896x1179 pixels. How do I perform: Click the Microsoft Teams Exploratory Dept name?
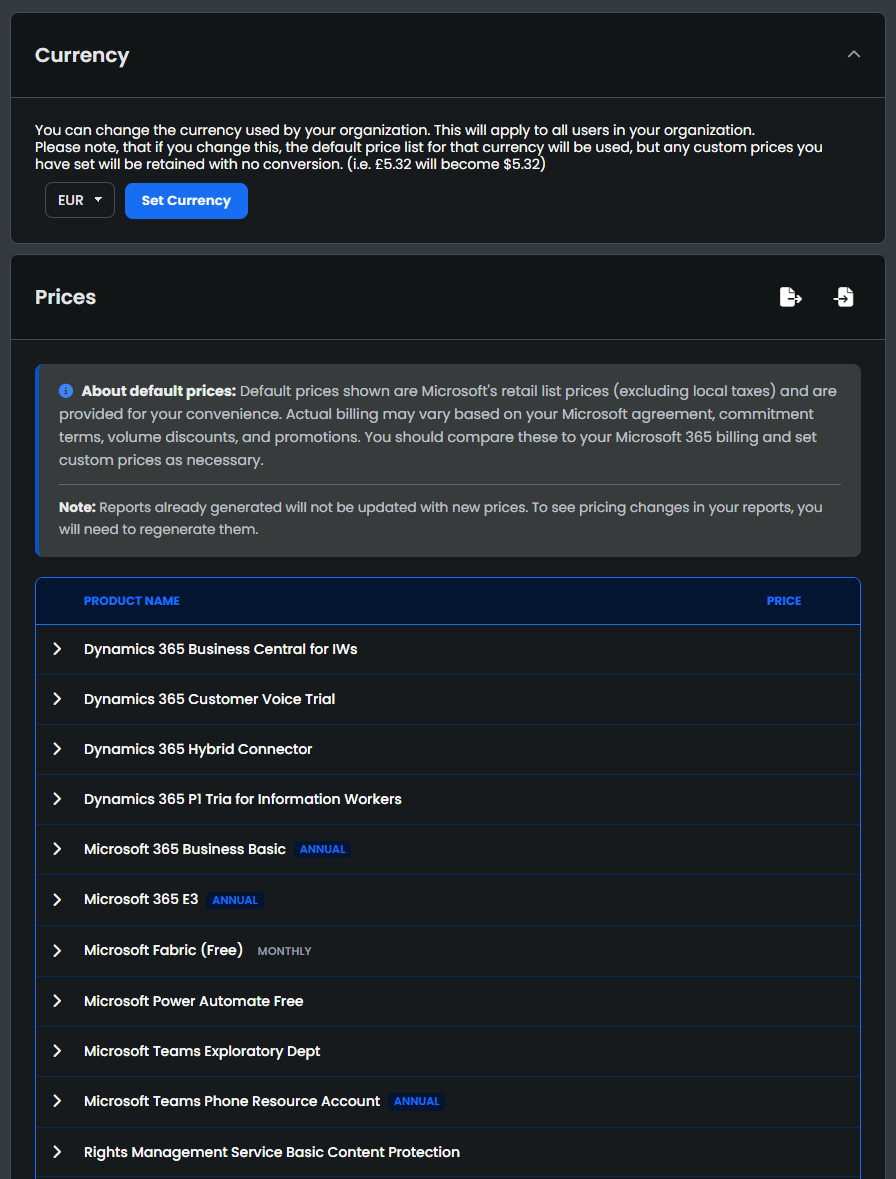point(202,1051)
